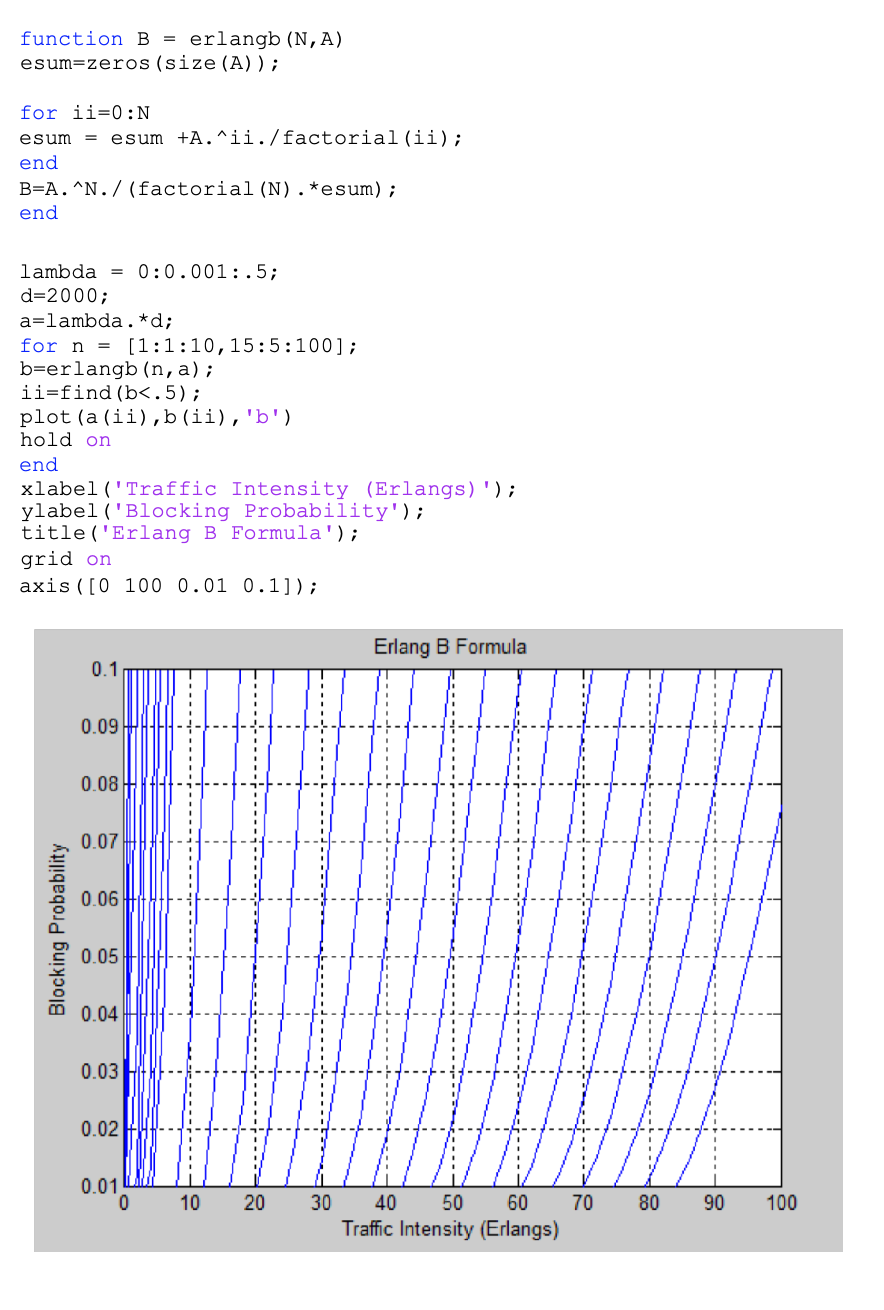Click the line 'esum = esum +A.^ii./factorial(ii);'

tap(241, 138)
